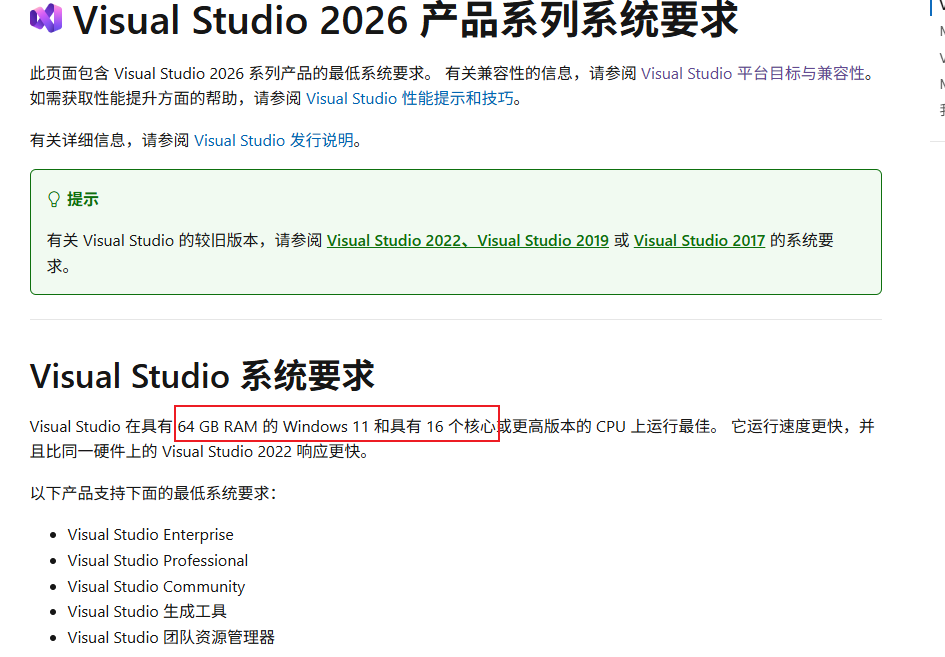Click the Visual Studio 系统要求 section heading
Image resolution: width=945 pixels, height=657 pixels.
(202, 376)
